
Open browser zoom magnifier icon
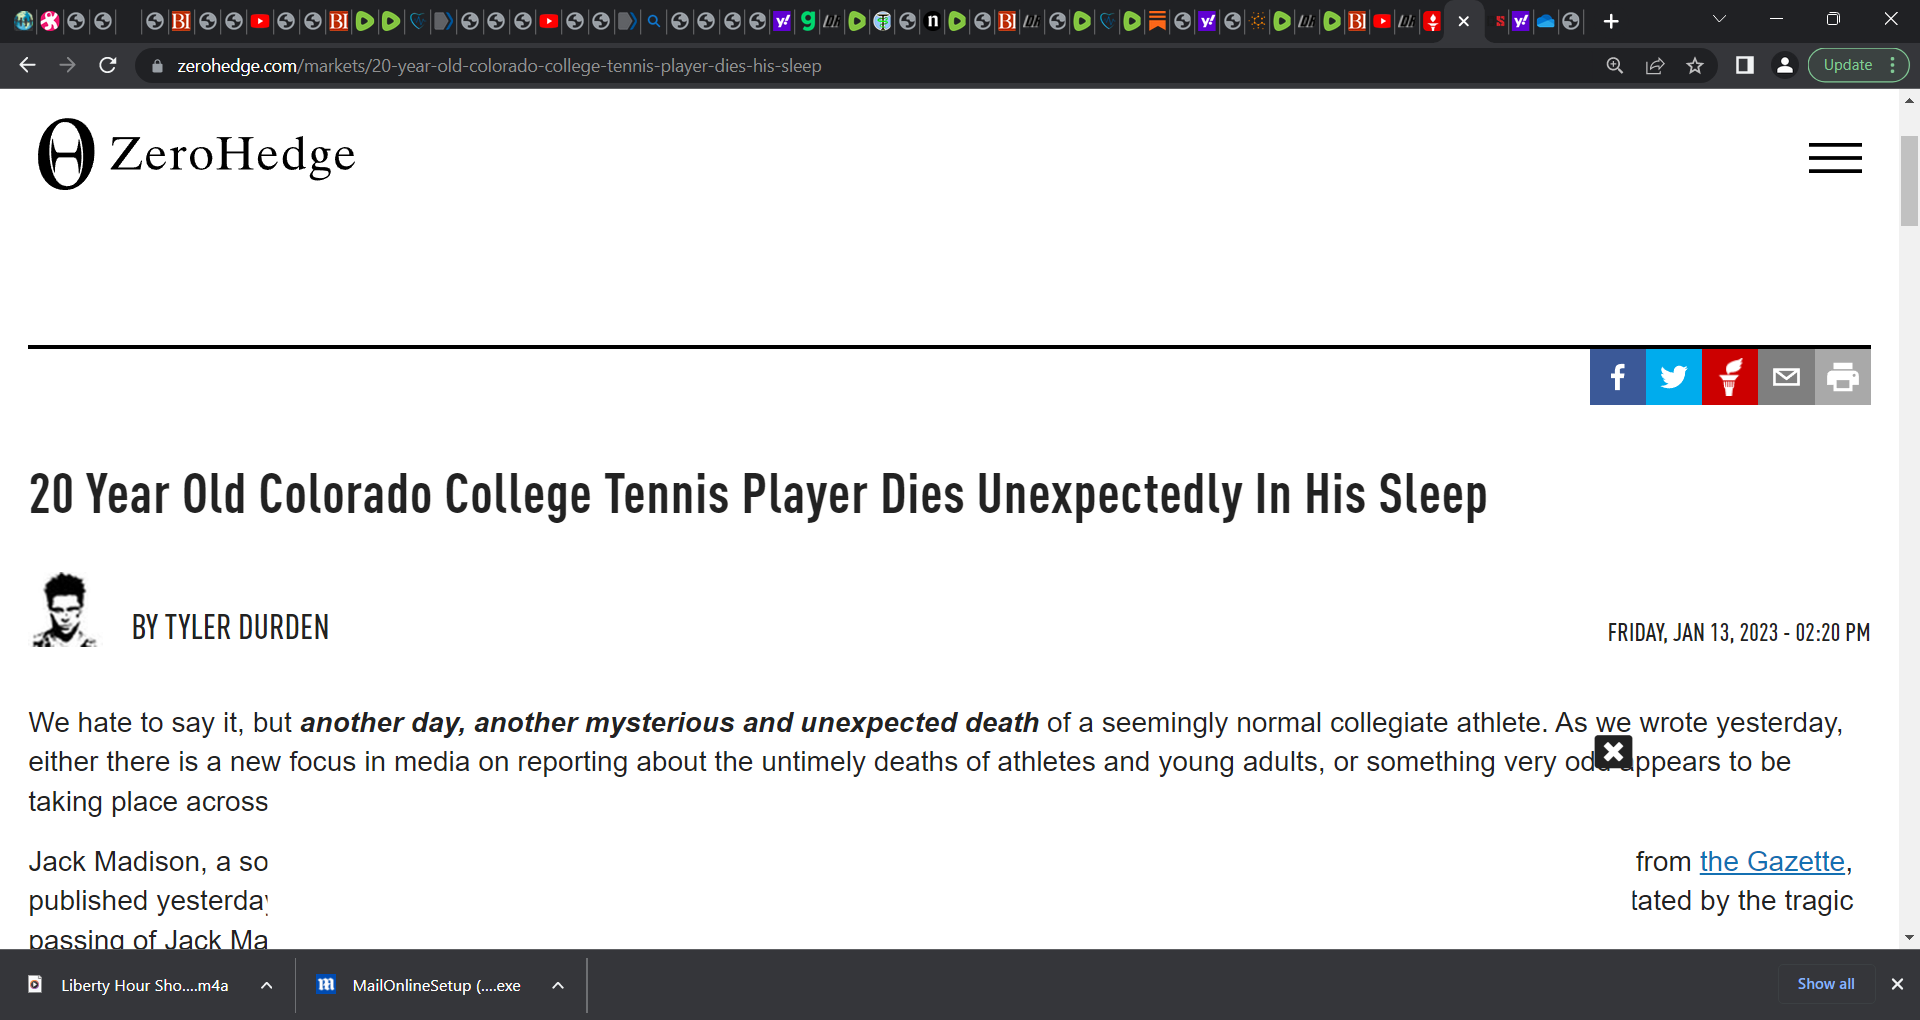[x=1615, y=65]
